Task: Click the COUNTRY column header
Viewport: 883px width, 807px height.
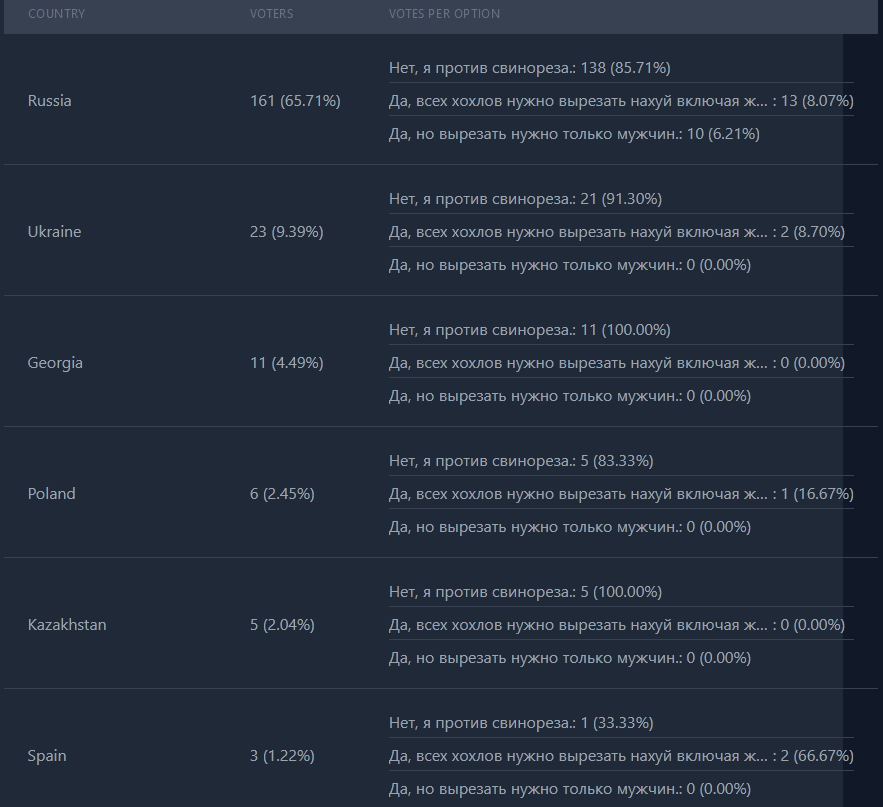Action: [x=56, y=14]
